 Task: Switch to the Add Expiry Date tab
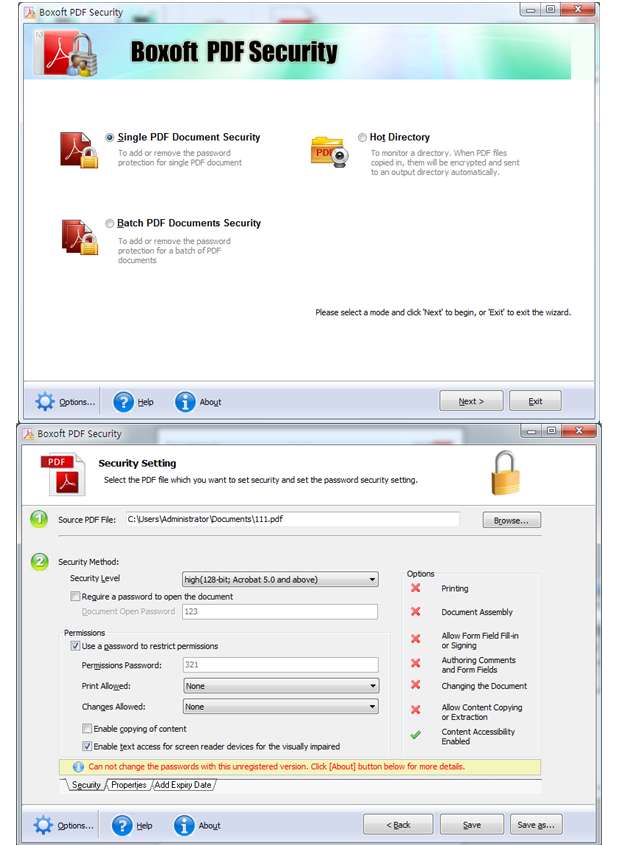pos(183,785)
